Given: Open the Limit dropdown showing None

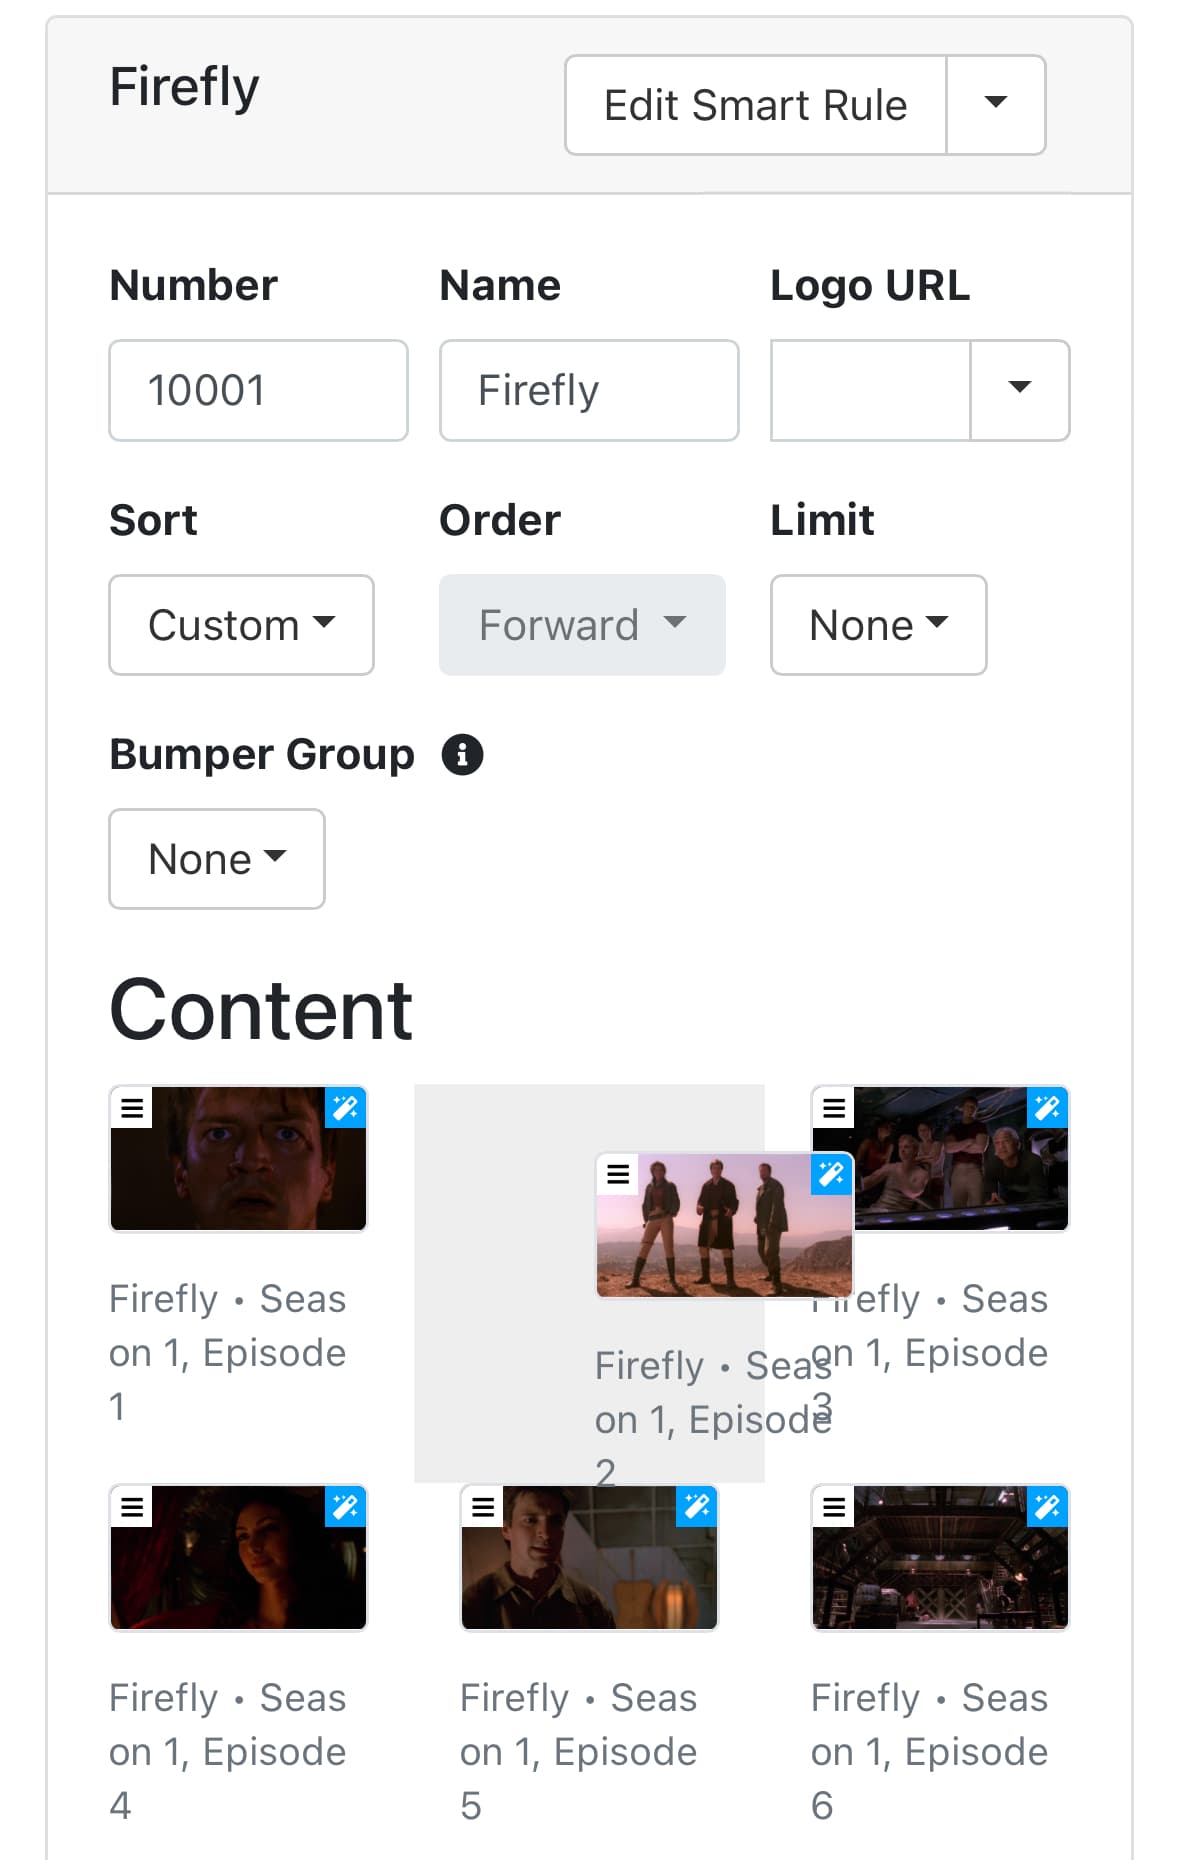Looking at the screenshot, I should point(878,625).
